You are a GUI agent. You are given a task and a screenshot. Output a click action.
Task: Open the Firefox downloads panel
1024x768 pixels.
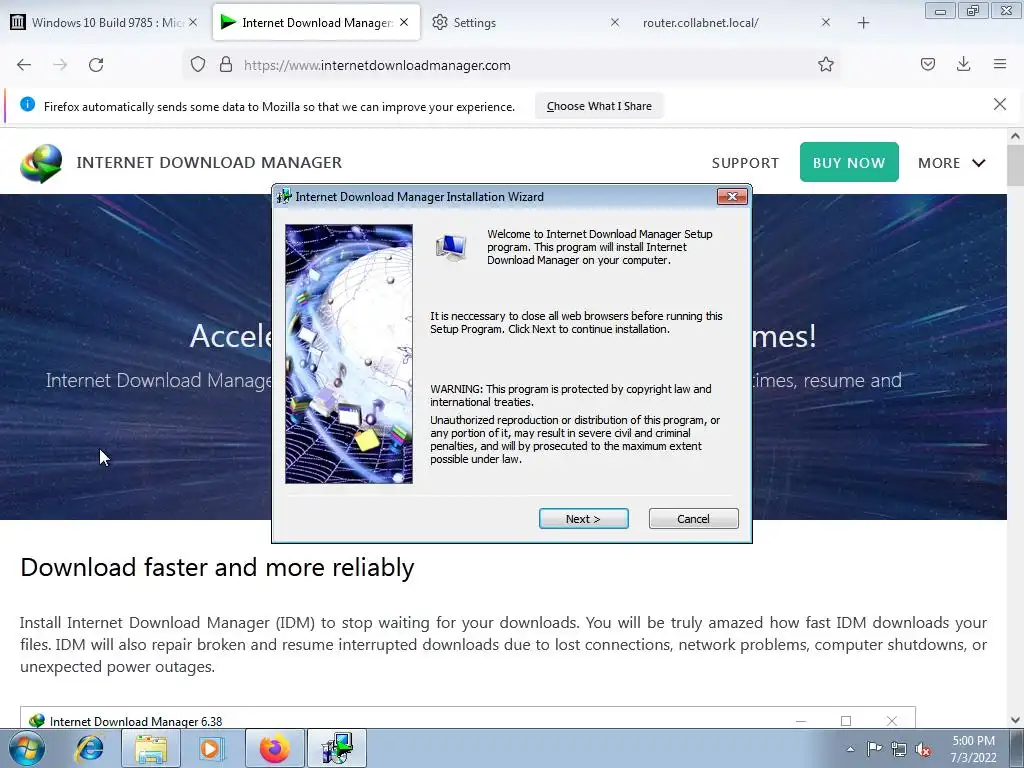coord(963,65)
